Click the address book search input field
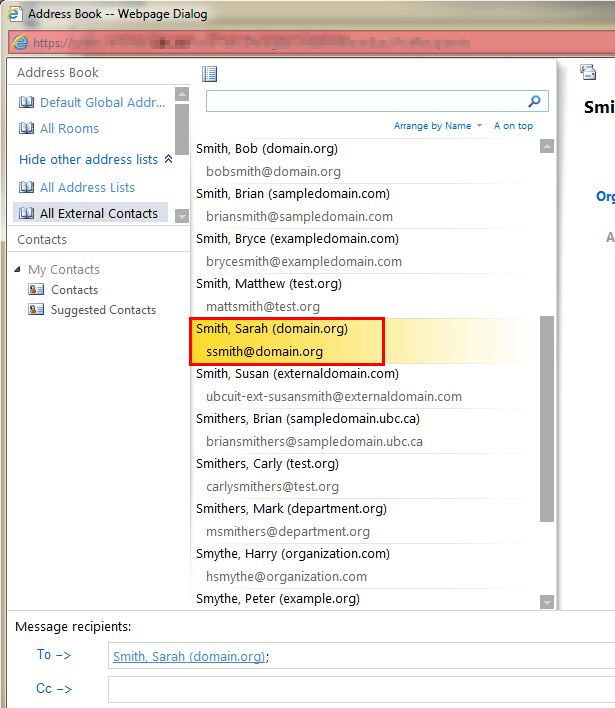 click(365, 101)
